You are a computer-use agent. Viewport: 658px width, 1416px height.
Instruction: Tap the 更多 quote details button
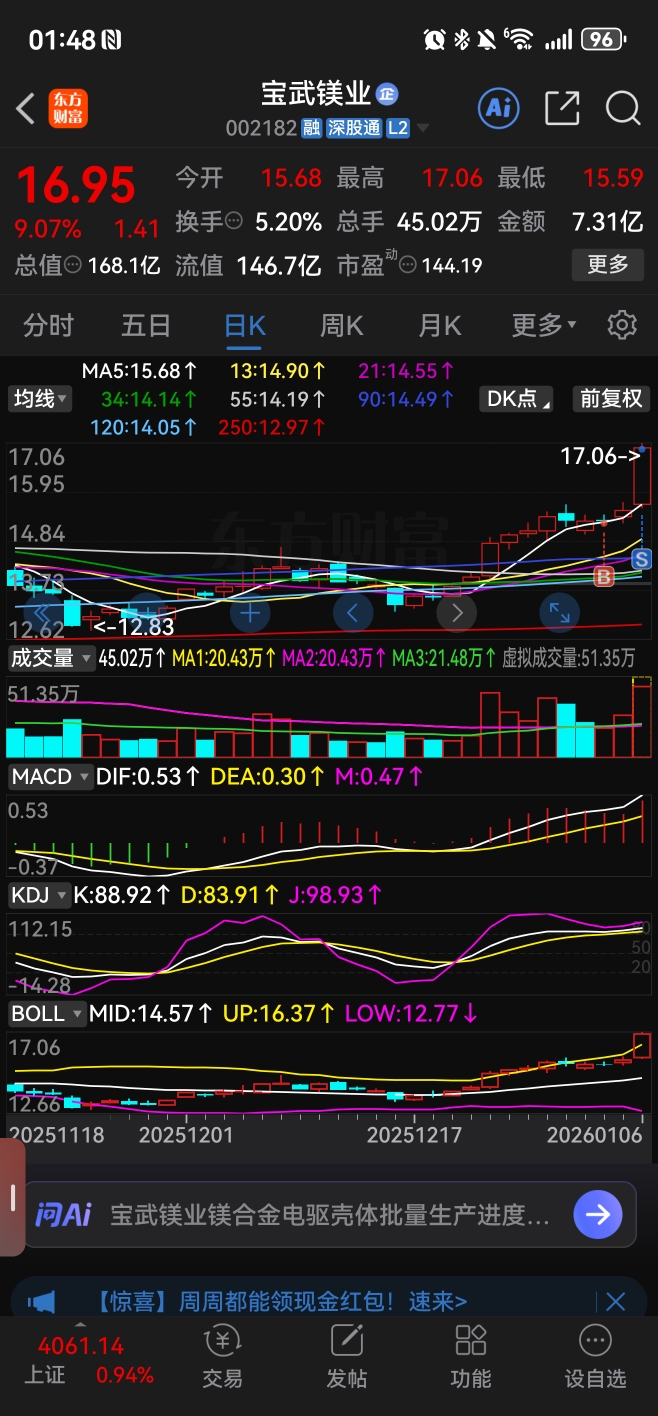[x=607, y=265]
